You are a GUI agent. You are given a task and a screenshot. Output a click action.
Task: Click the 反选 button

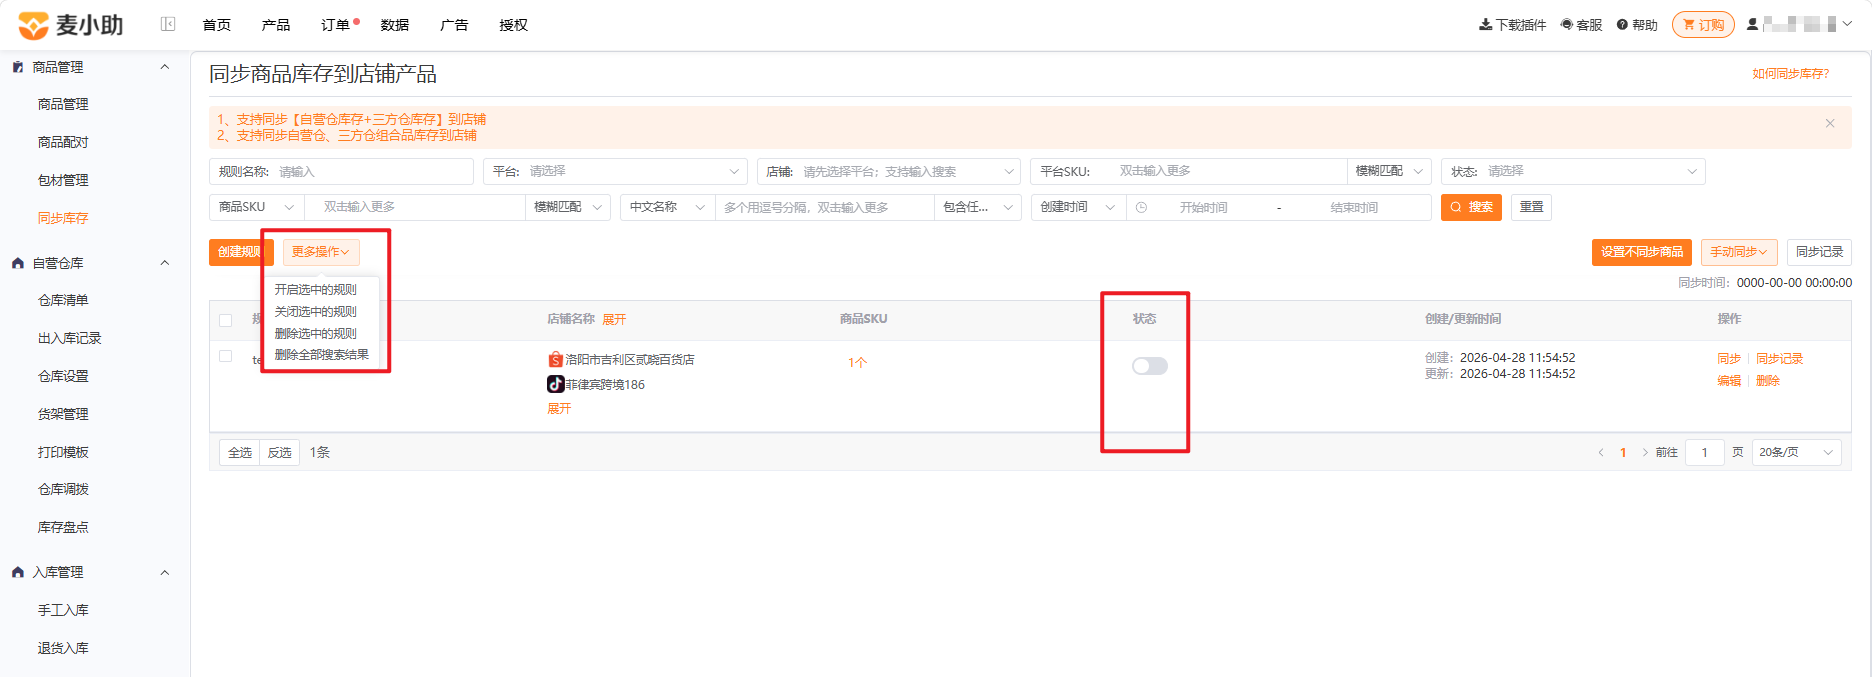(x=280, y=453)
